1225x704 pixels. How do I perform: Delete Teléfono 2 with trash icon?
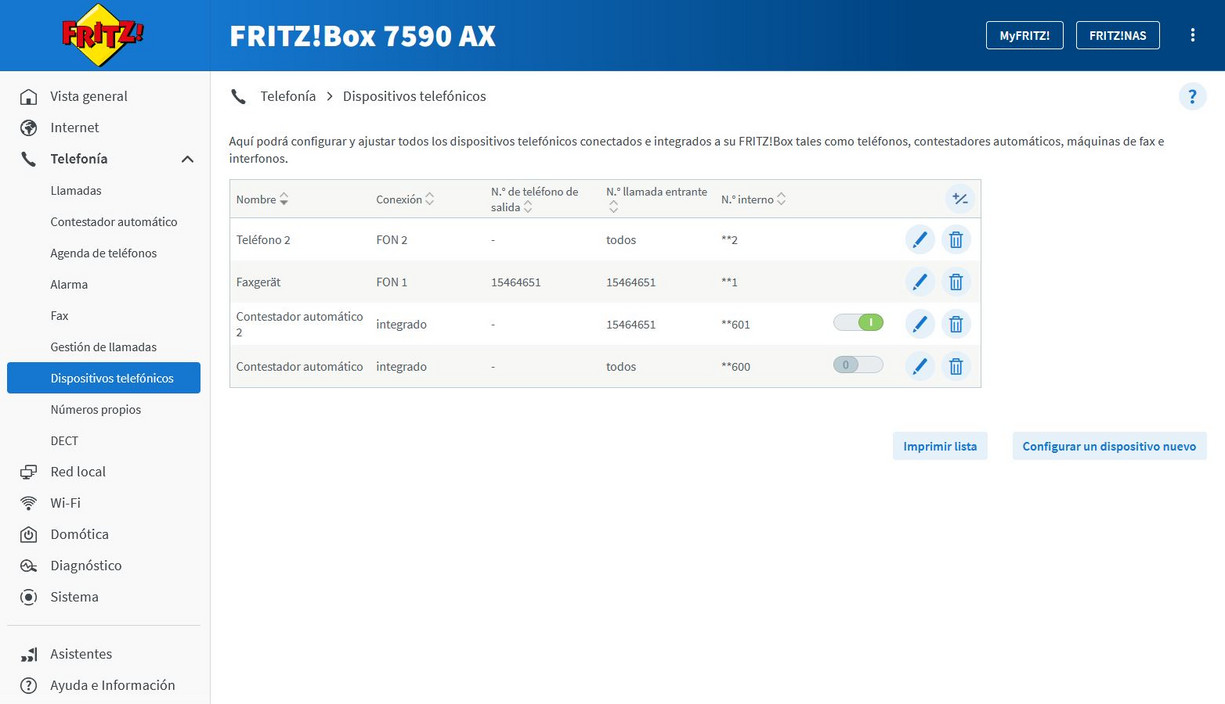(x=956, y=240)
